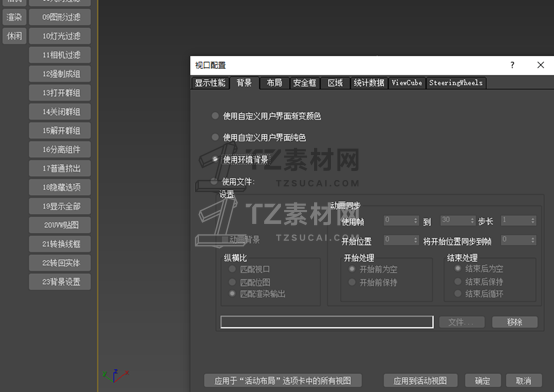This screenshot has height=392, width=554.
Task: Choose 使用自定义用户界面纯色 radio option
Action: (215, 137)
